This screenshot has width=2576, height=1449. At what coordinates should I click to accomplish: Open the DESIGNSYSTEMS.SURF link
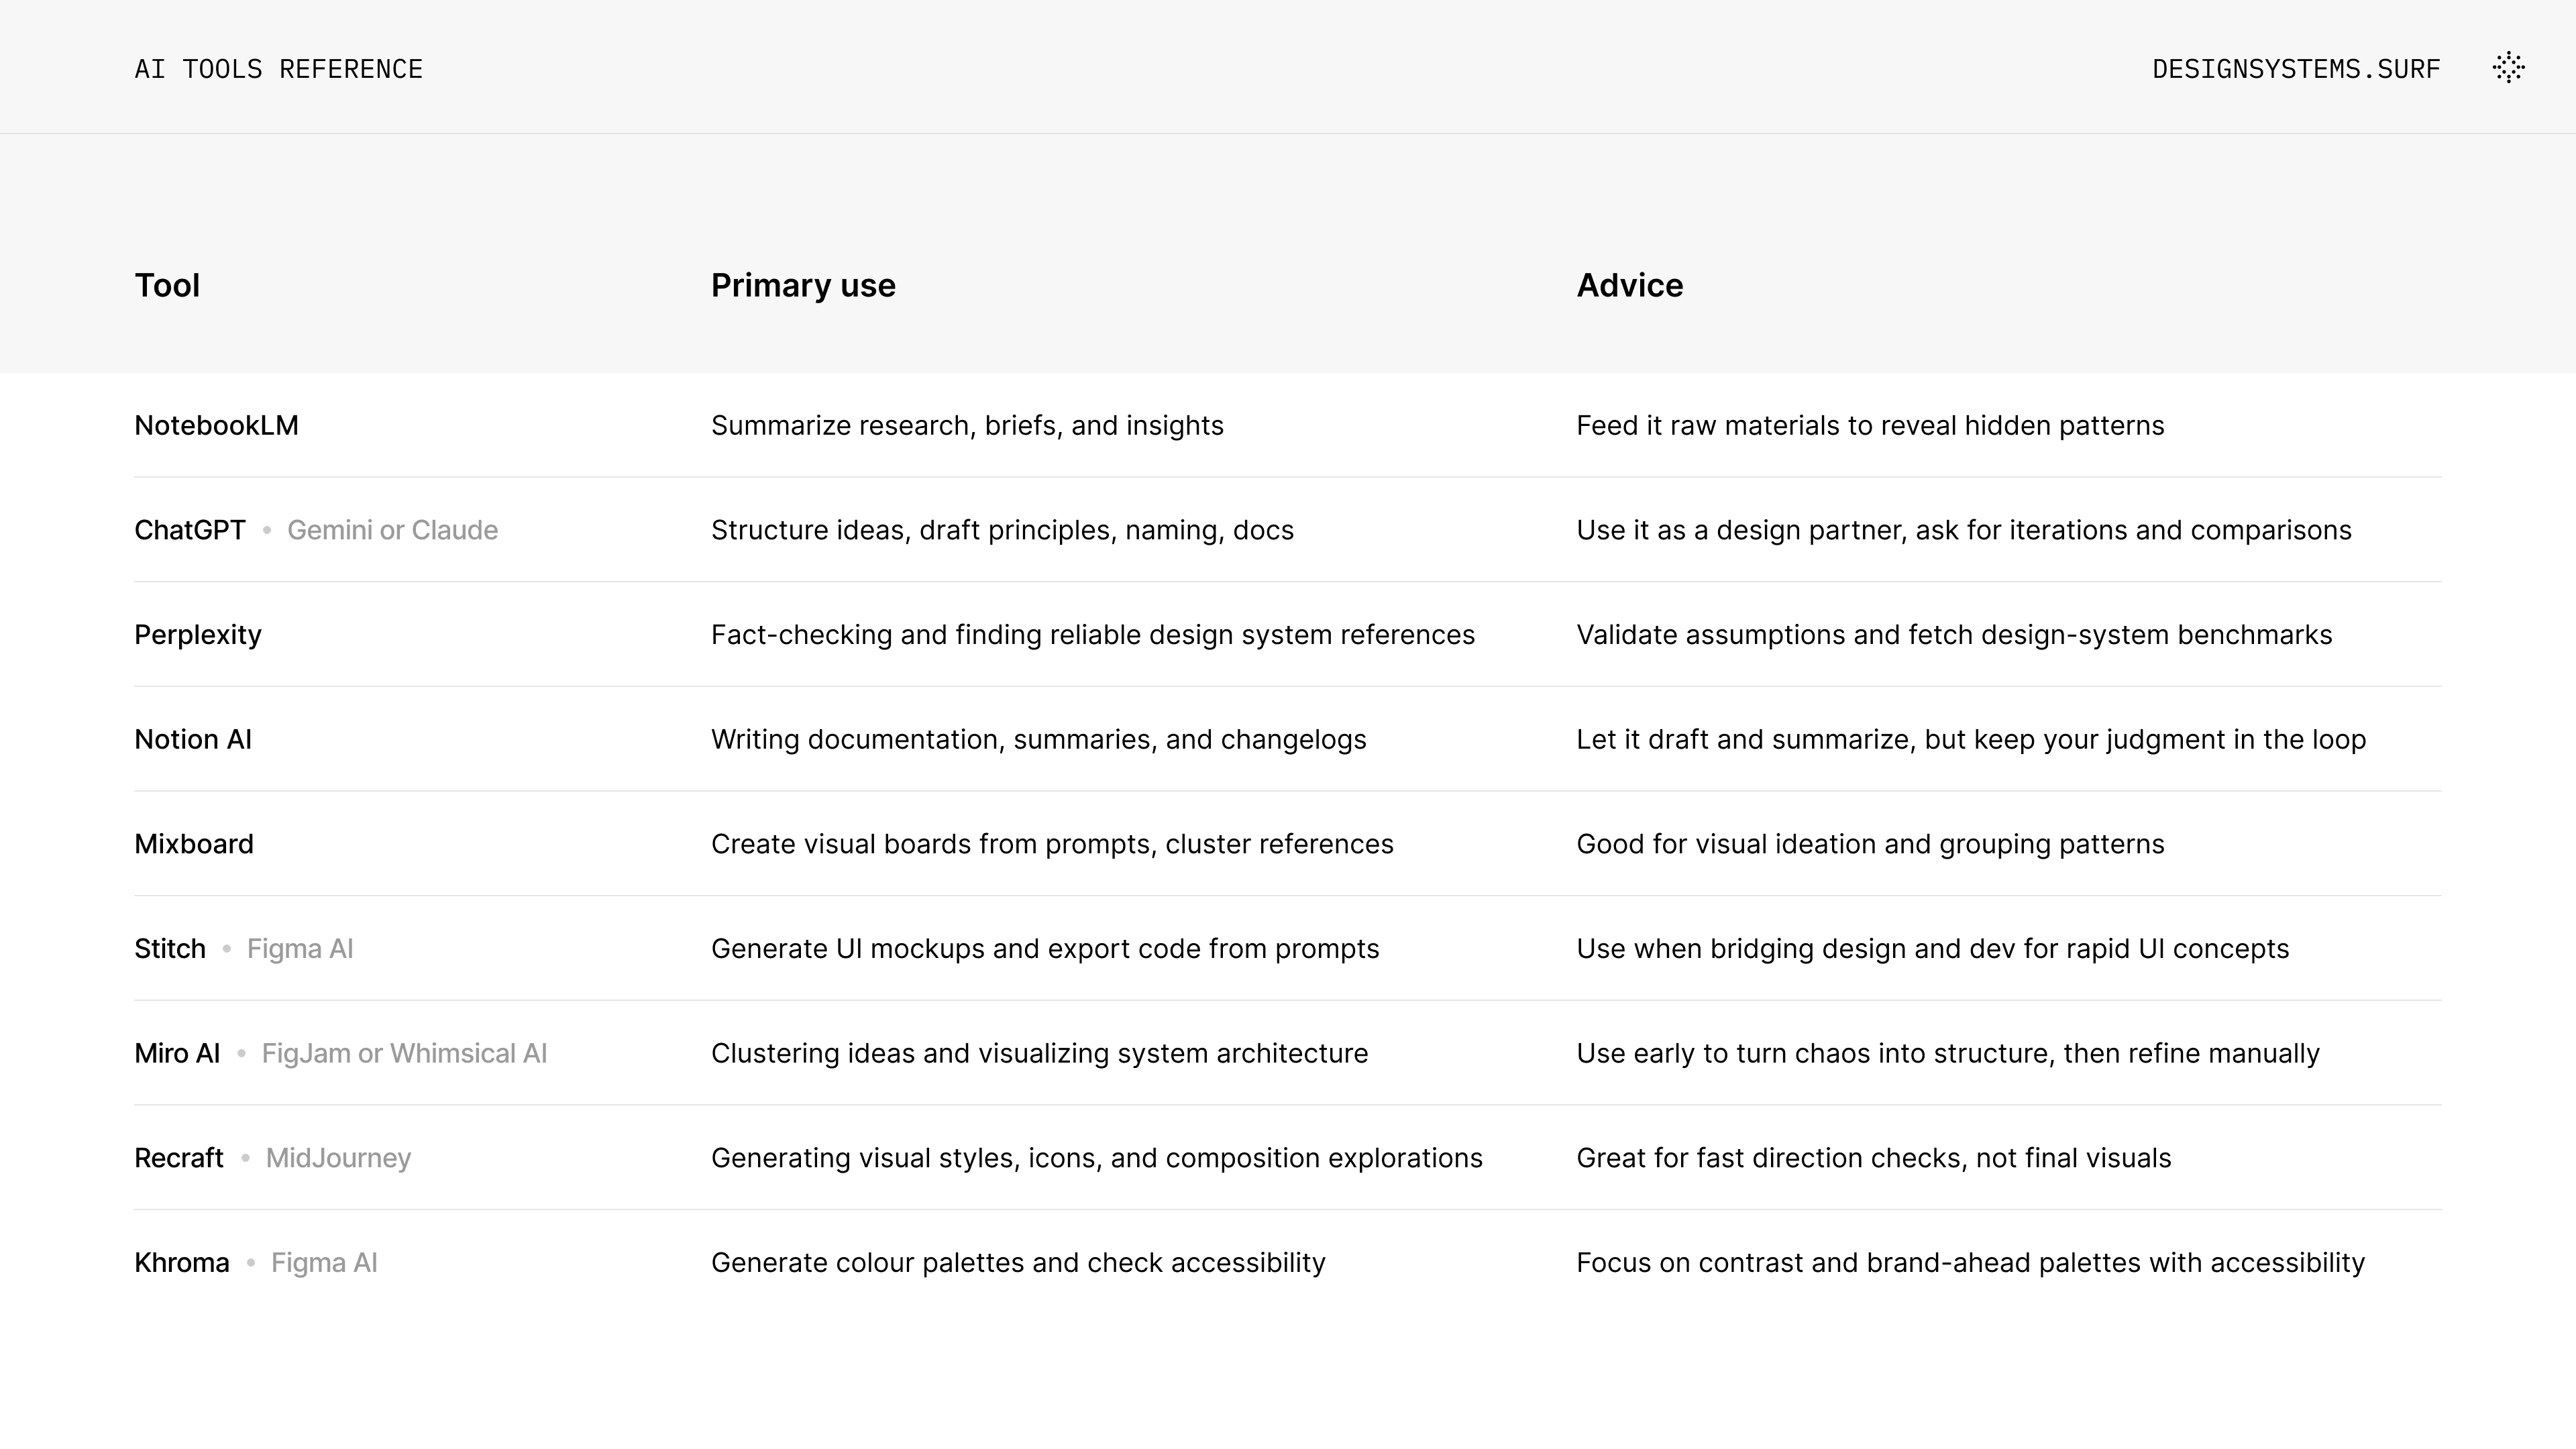[x=2296, y=69]
